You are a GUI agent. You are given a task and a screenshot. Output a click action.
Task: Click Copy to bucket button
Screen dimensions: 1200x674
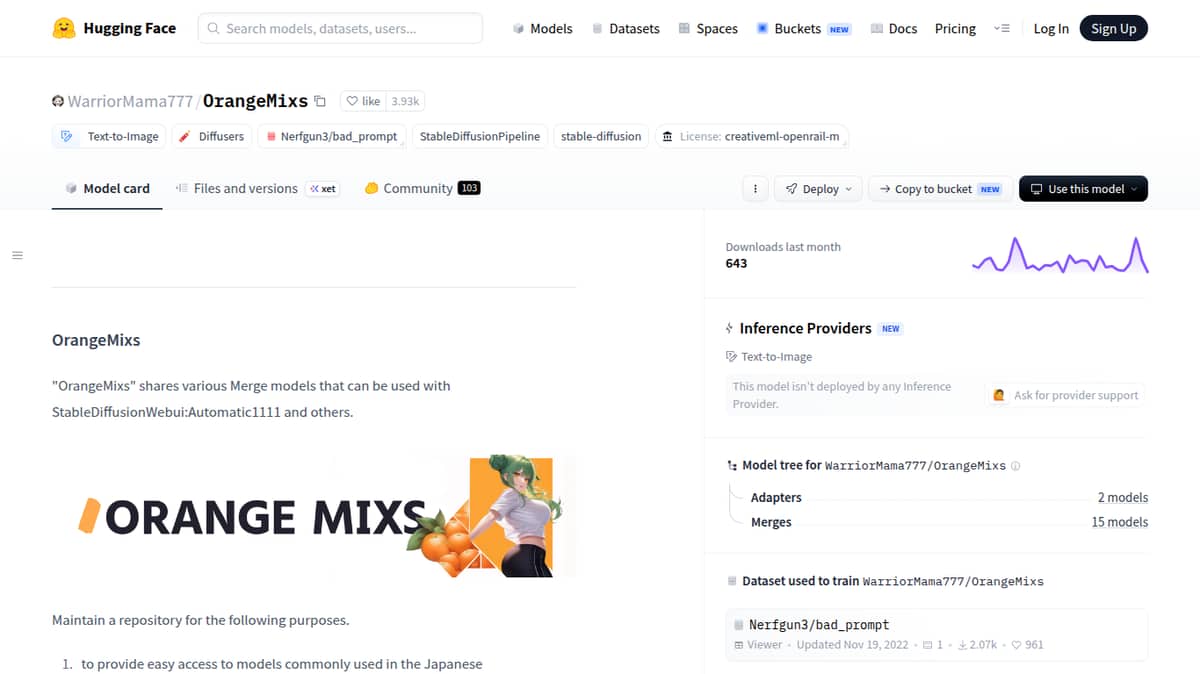[939, 188]
